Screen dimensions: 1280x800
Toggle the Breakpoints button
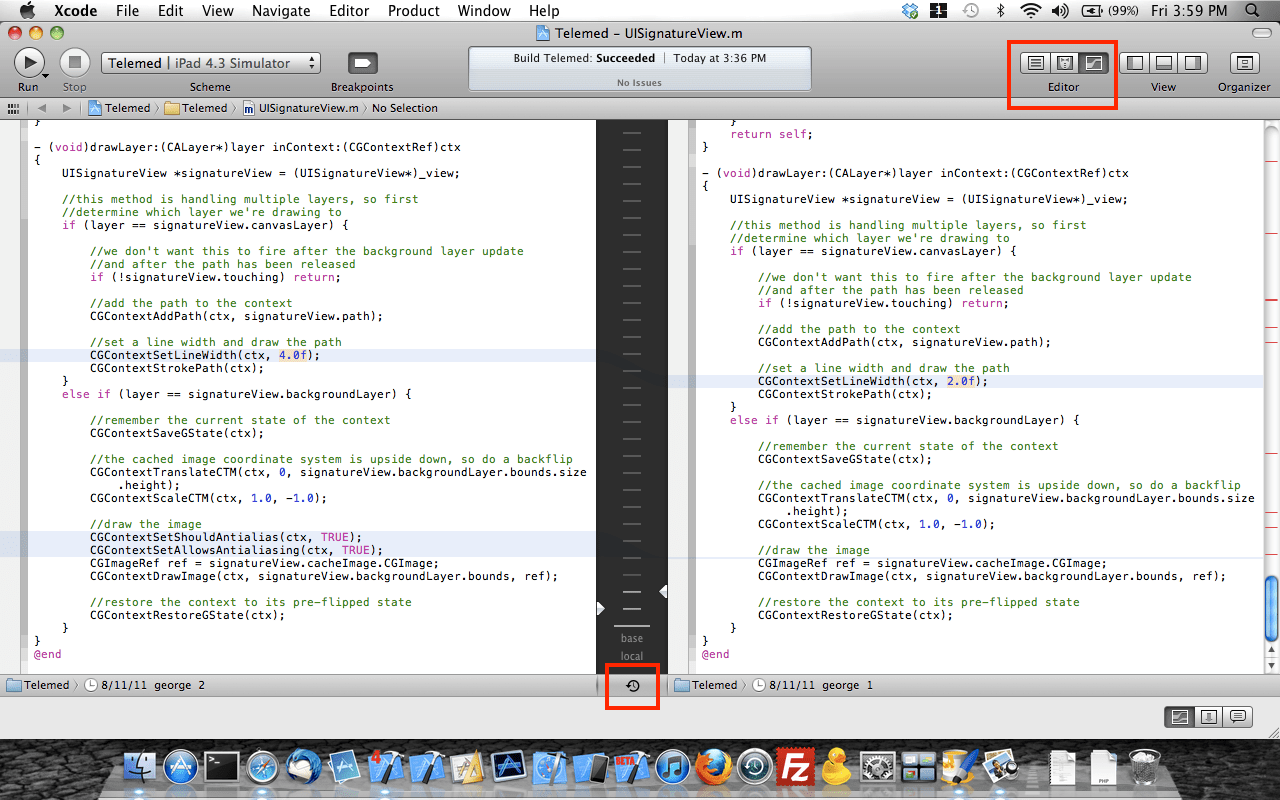click(361, 62)
